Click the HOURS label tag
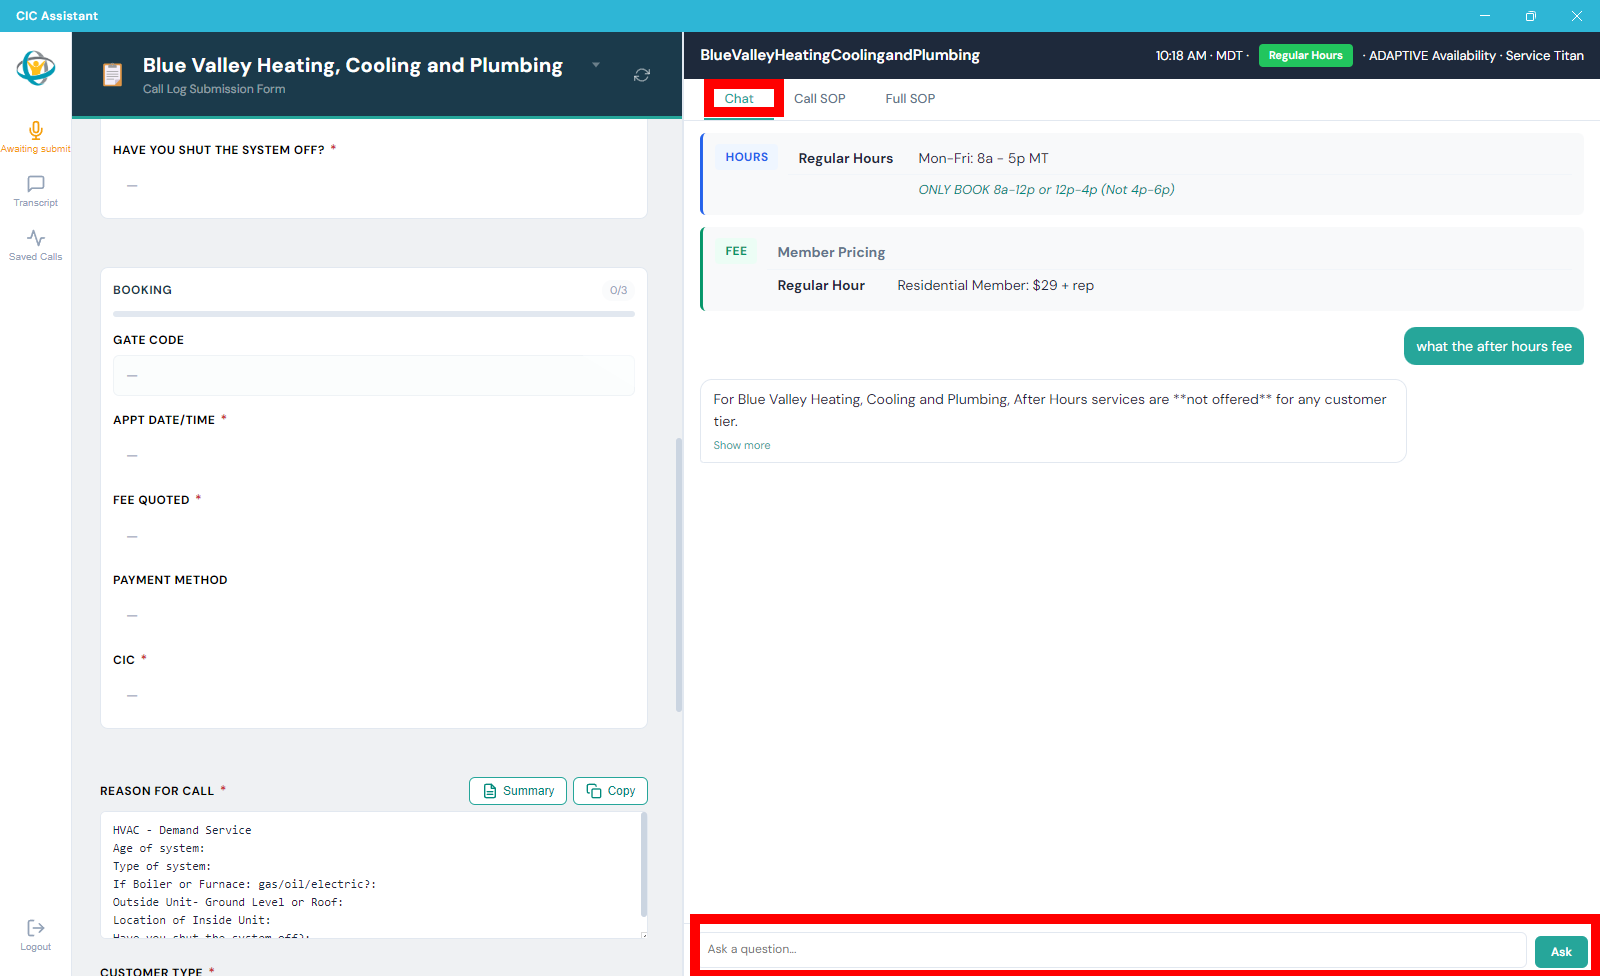The width and height of the screenshot is (1600, 976). (x=747, y=157)
